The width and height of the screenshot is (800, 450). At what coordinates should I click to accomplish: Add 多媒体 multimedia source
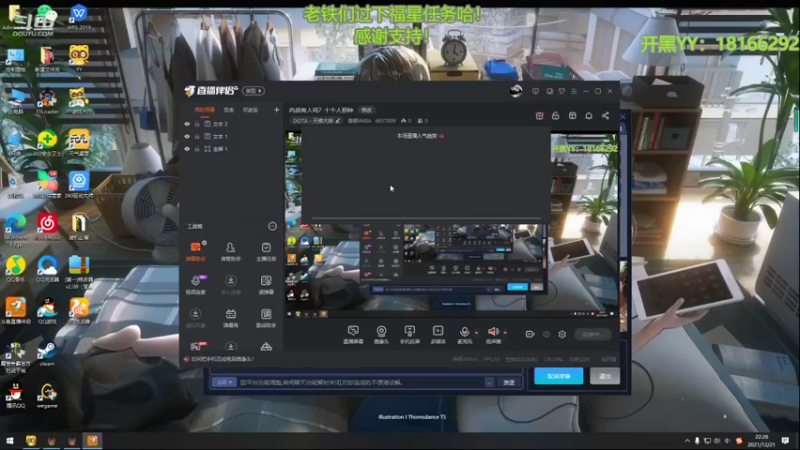[438, 335]
